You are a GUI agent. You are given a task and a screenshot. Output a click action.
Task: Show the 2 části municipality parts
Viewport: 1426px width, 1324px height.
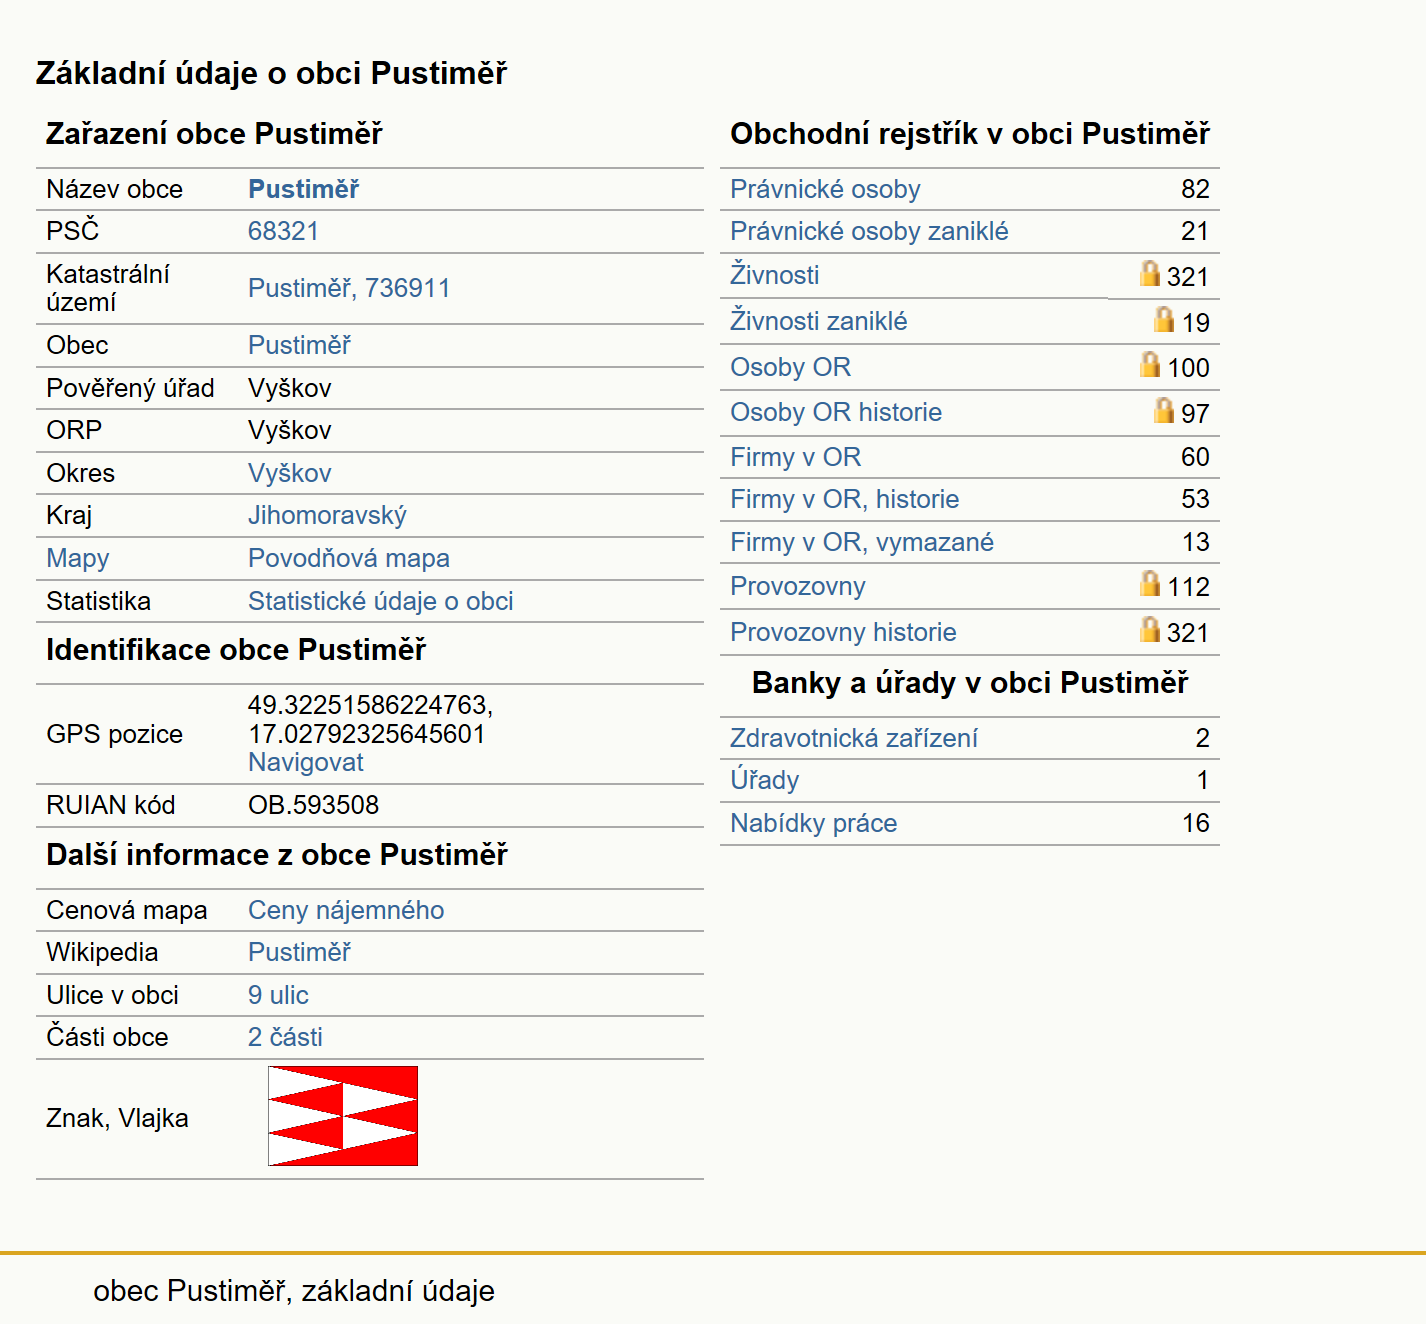[x=285, y=1037]
